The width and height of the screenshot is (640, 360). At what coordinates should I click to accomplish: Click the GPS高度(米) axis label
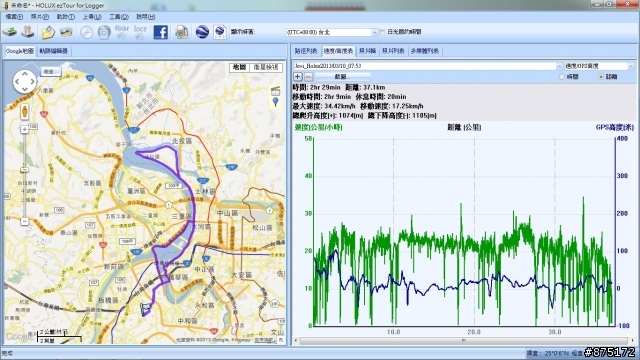pos(614,127)
